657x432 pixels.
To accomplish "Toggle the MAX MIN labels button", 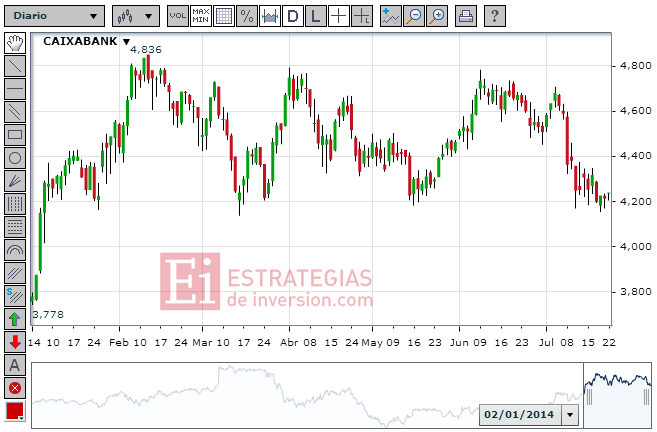I will pos(201,16).
